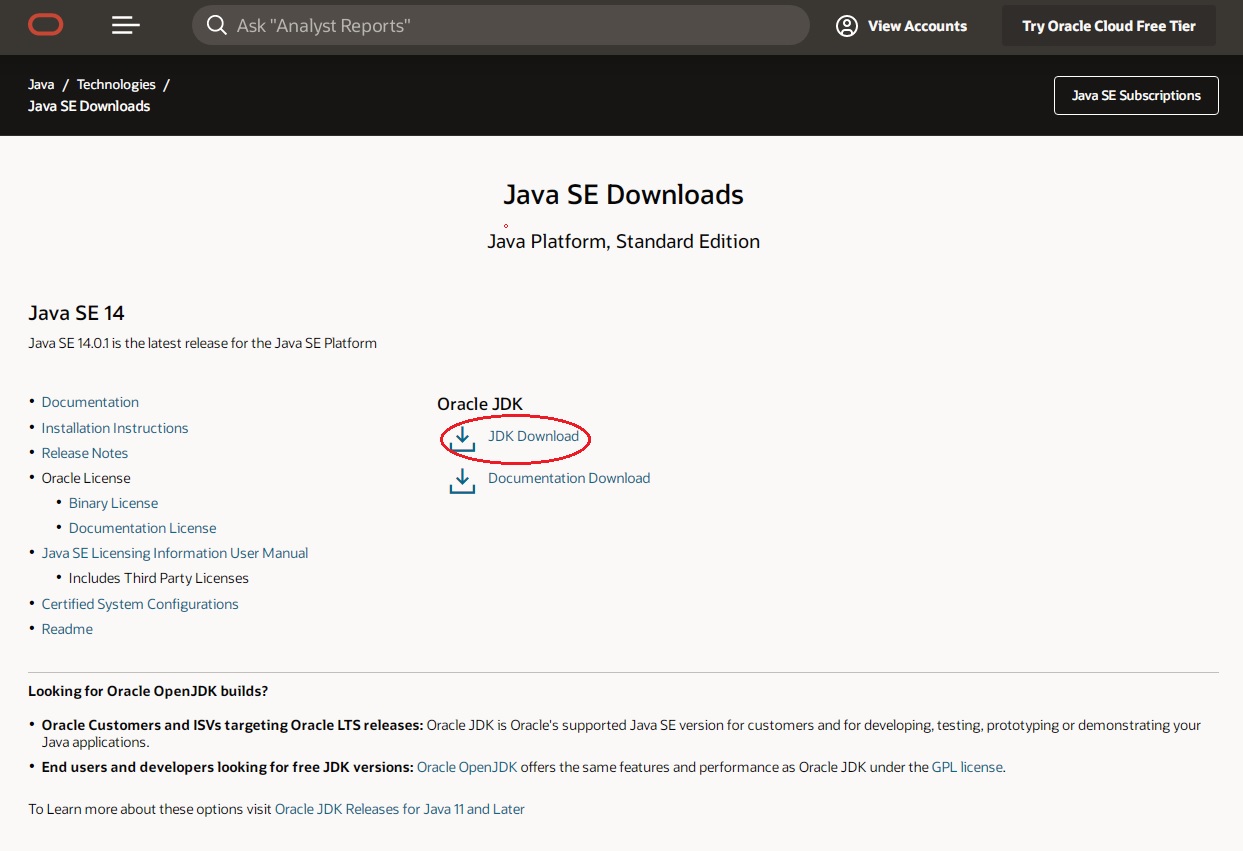This screenshot has height=851, width=1243.
Task: Open View Accounts menu
Action: tap(902, 26)
